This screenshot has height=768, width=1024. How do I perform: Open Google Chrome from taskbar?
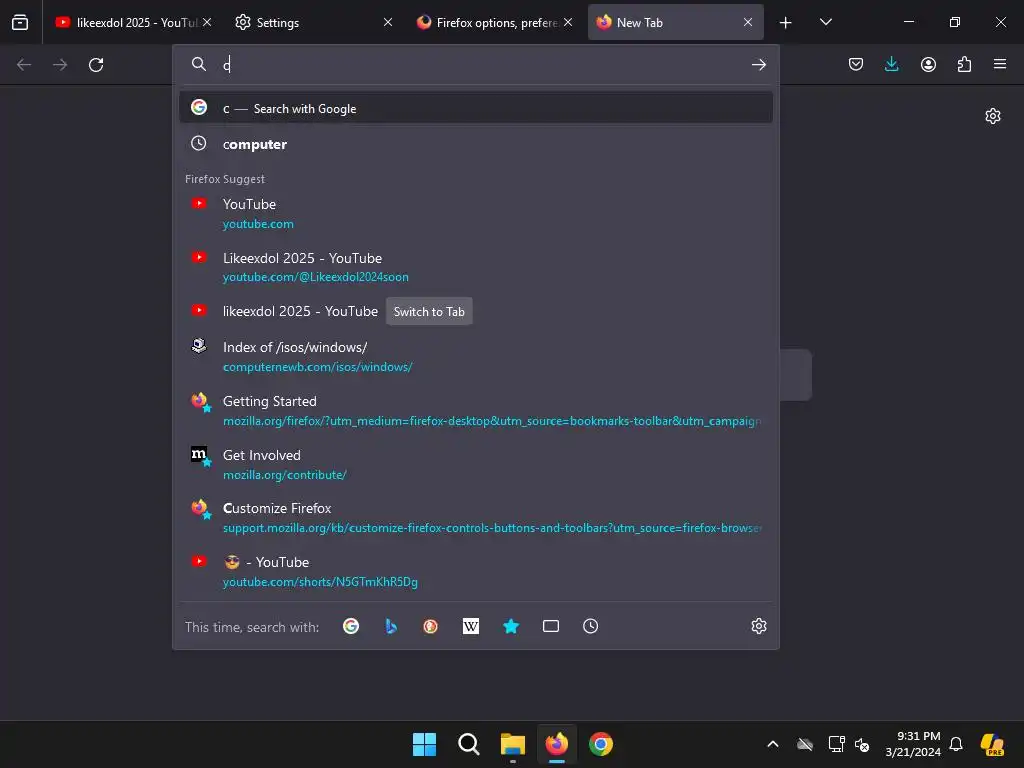(601, 744)
